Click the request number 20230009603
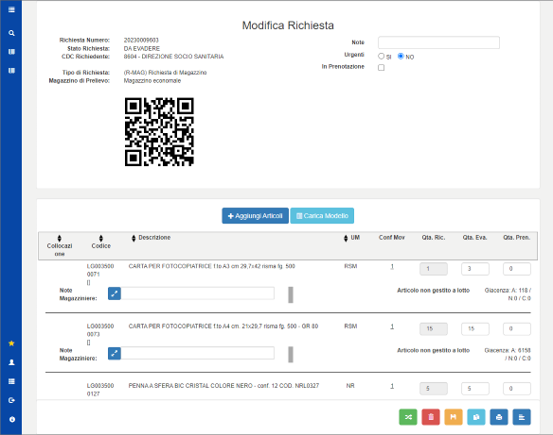The width and height of the screenshot is (553, 435). coord(141,40)
